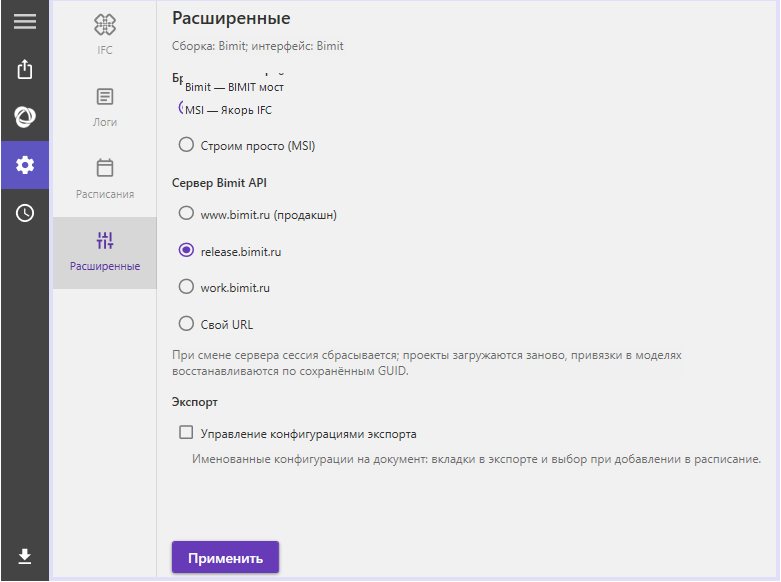This screenshot has height=582, width=781.
Task: Select the settings gear icon
Action: click(x=25, y=165)
